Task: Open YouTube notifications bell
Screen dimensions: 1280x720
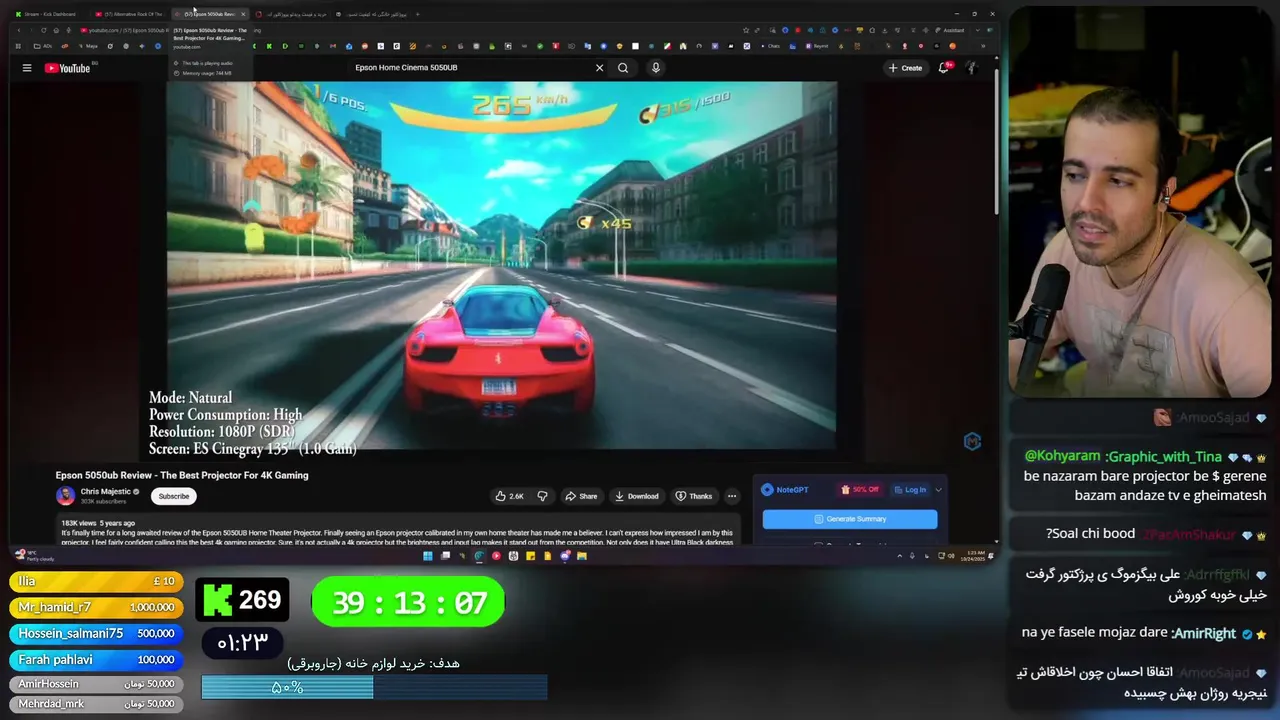Action: 943,68
